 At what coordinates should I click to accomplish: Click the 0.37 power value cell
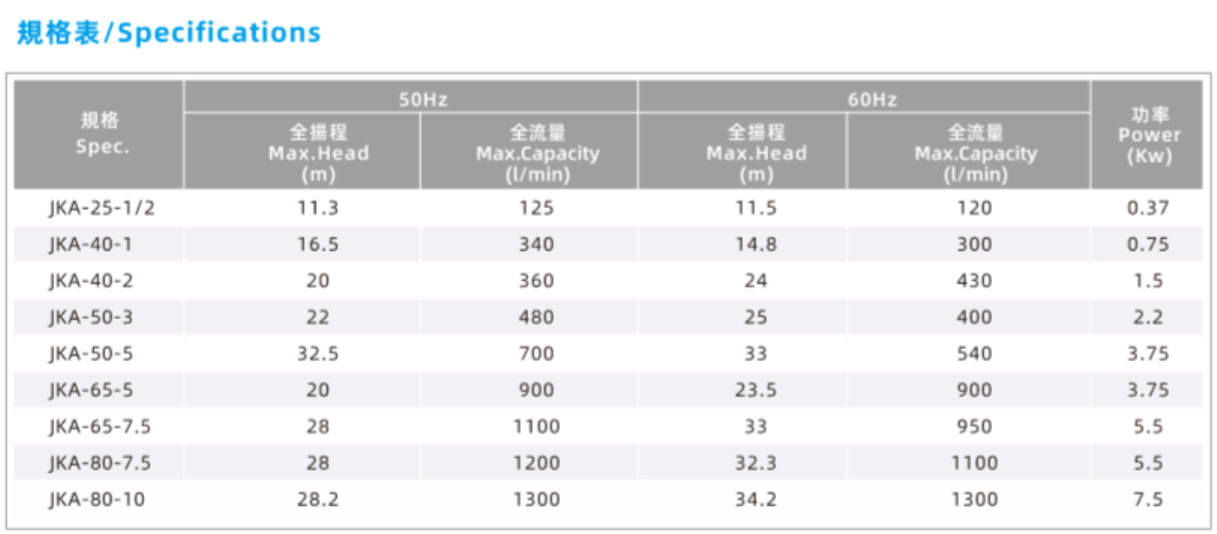pos(1147,208)
